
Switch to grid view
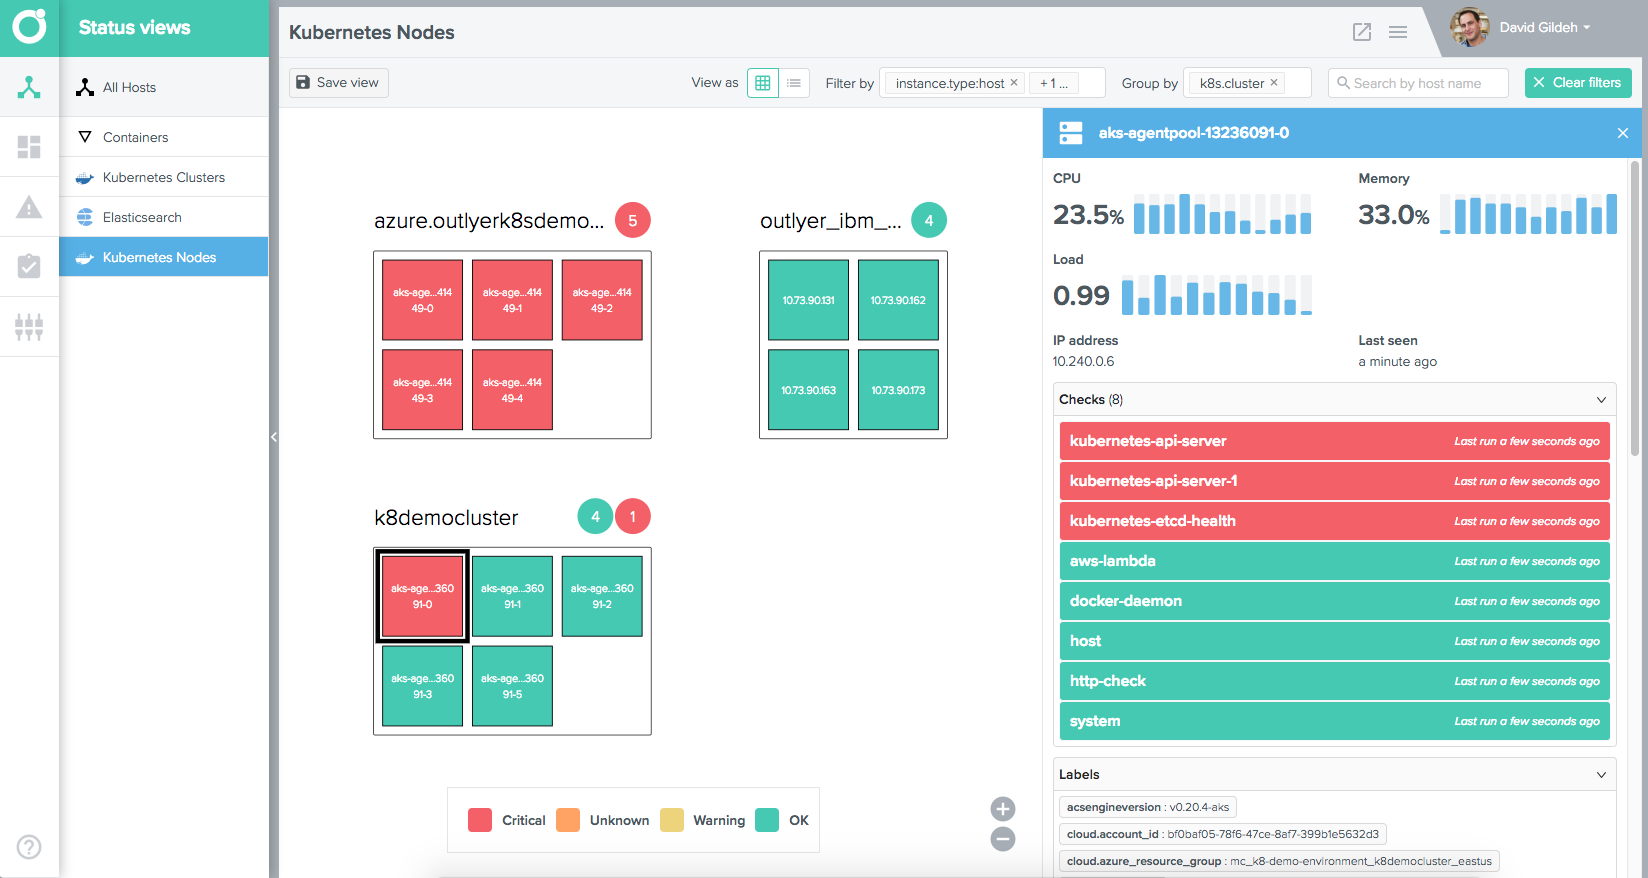pos(763,83)
